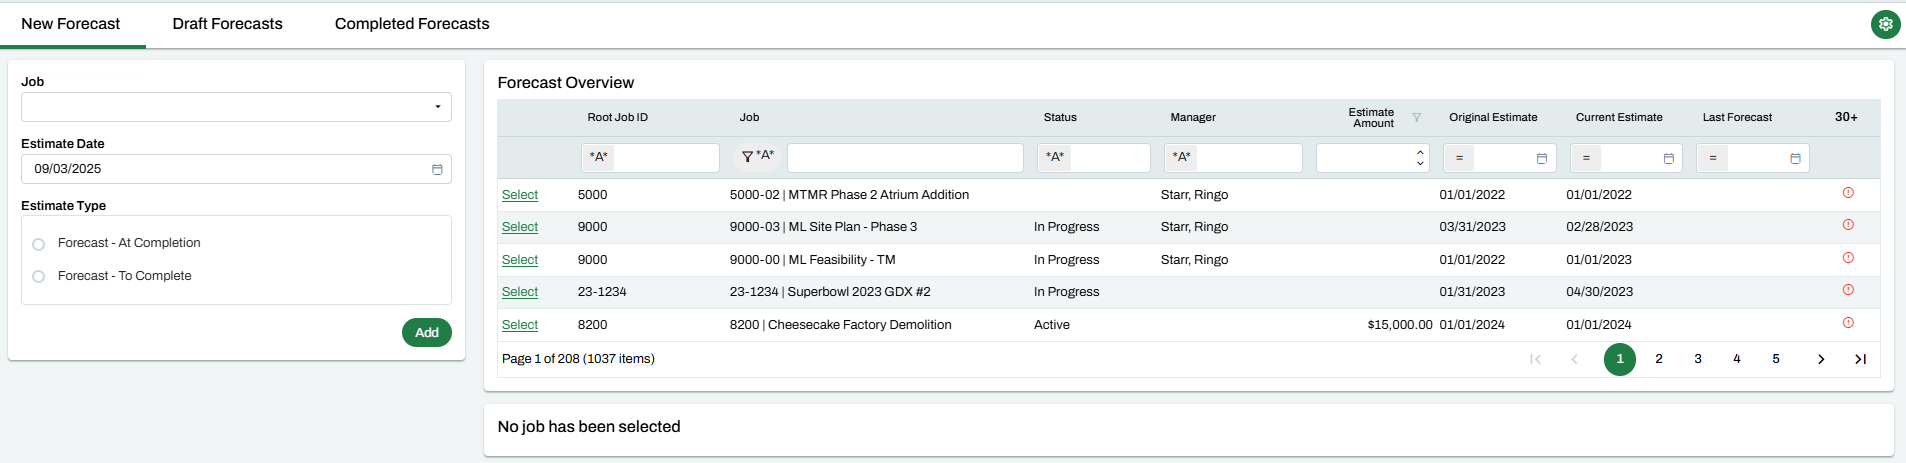The image size is (1906, 463).
Task: Select Forecast - At Completion radio option
Action: tap(39, 244)
